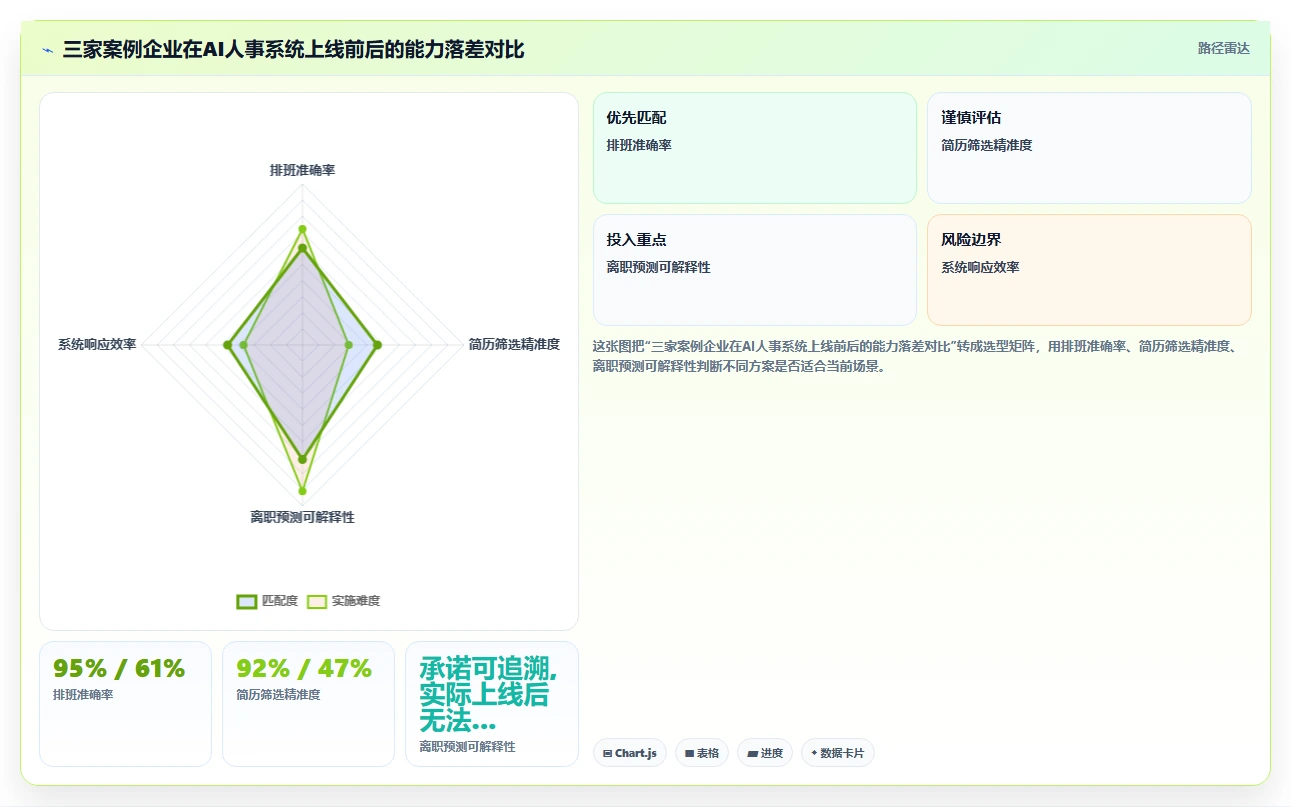
Task: Select the 表格 tag
Action: (x=702, y=753)
